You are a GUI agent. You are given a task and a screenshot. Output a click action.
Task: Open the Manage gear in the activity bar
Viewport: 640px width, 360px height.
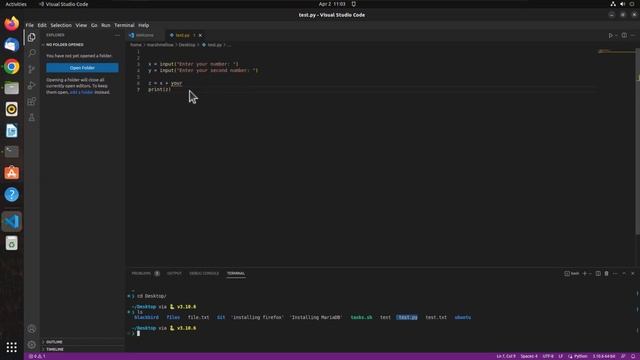pos(31,345)
